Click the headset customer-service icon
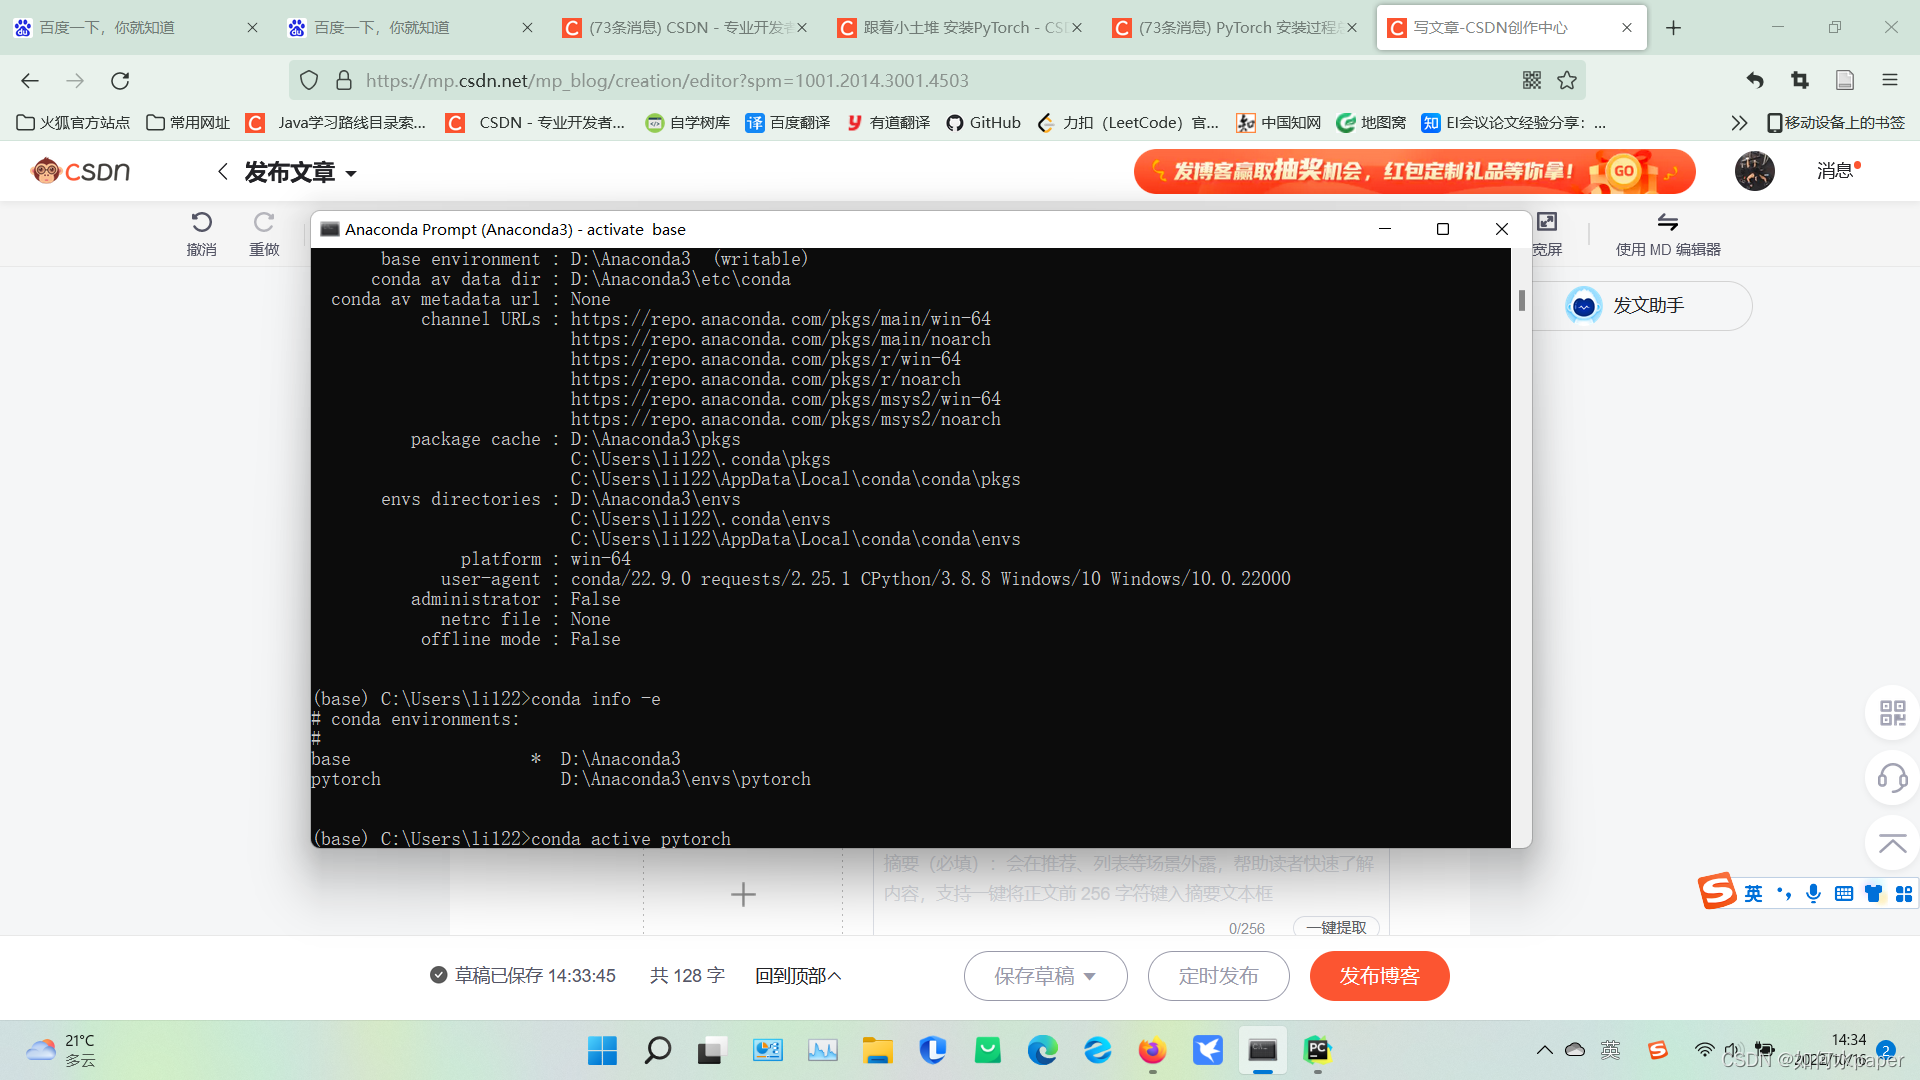 [1891, 778]
